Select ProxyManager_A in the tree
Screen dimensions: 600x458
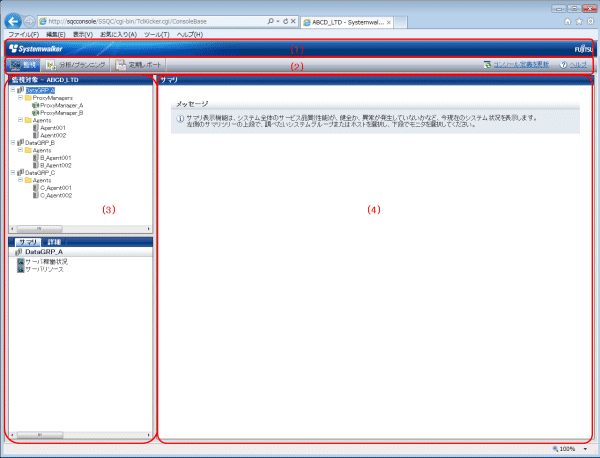pos(62,105)
